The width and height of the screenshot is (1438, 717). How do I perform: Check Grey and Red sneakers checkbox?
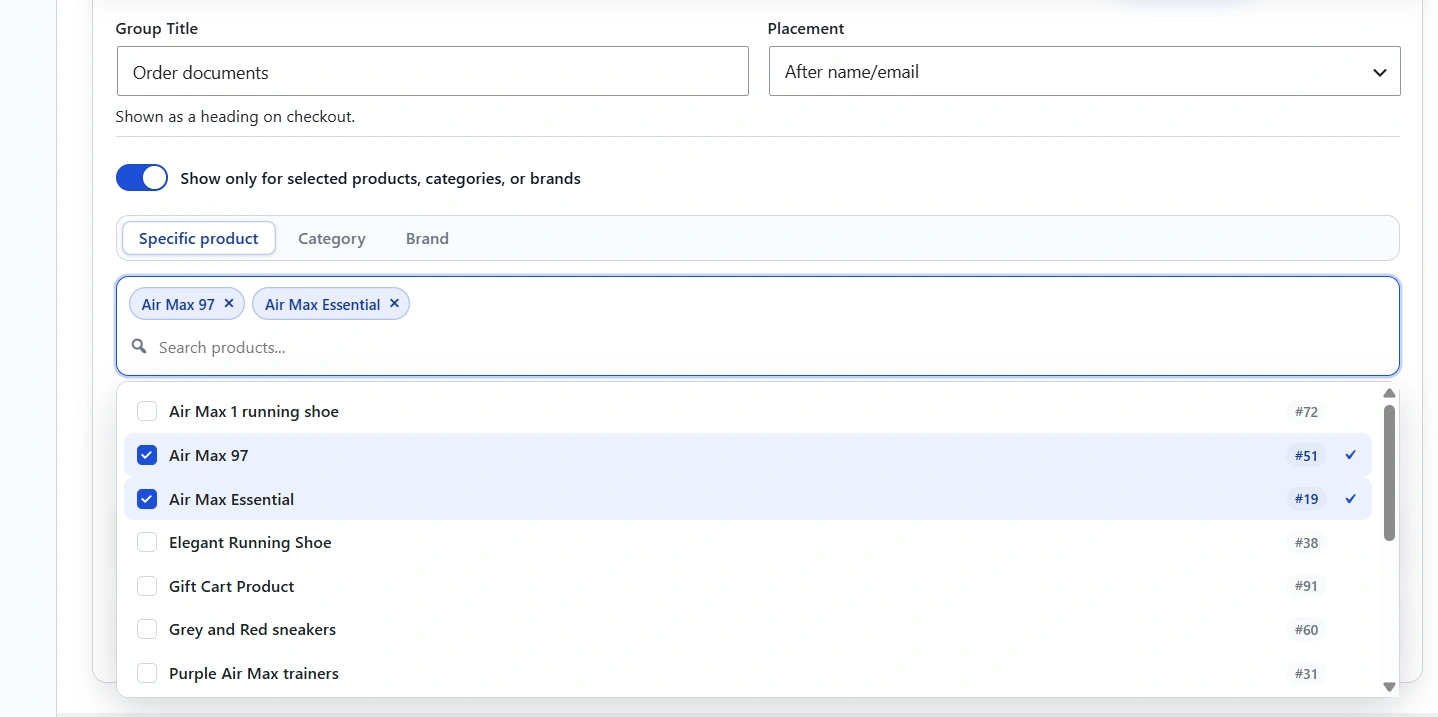pyautogui.click(x=147, y=629)
